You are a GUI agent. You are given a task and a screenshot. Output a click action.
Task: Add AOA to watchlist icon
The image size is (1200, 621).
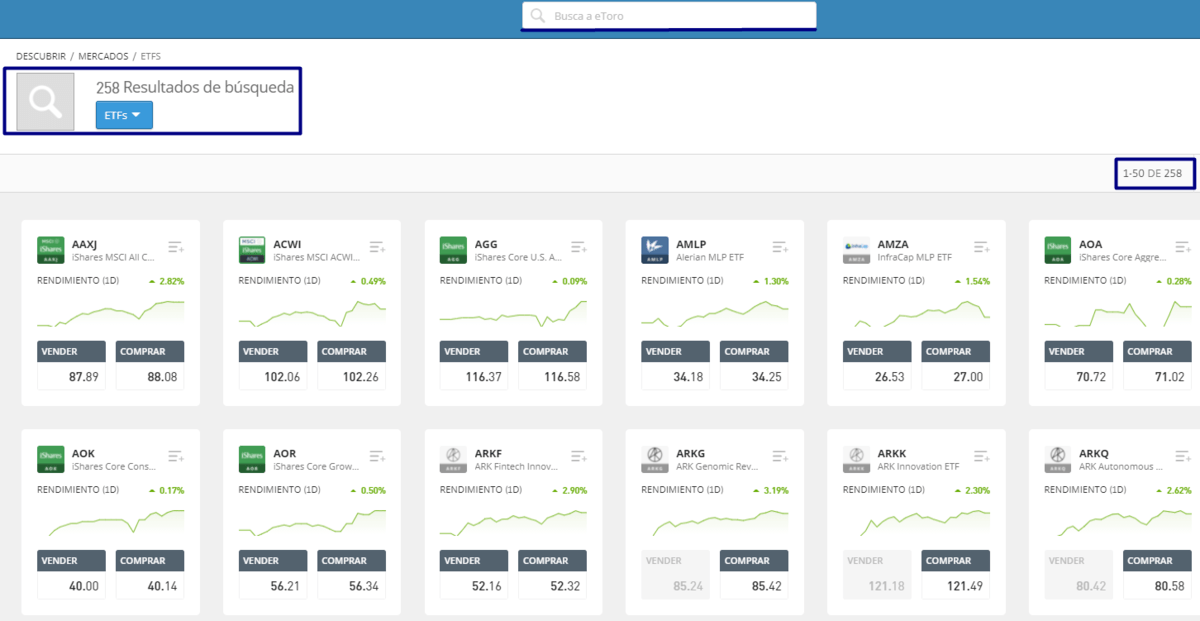coord(1183,247)
